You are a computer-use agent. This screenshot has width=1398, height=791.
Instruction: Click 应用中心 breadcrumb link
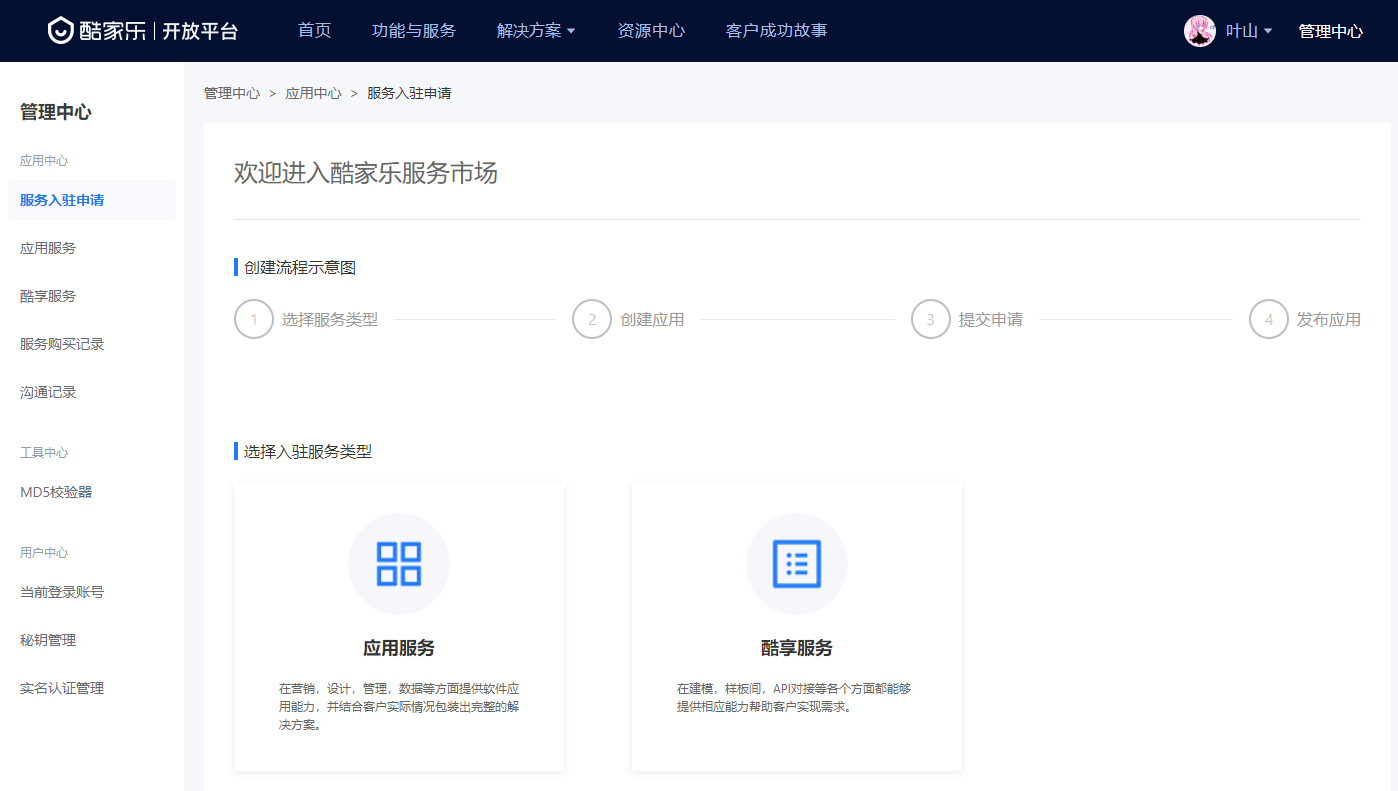(313, 93)
